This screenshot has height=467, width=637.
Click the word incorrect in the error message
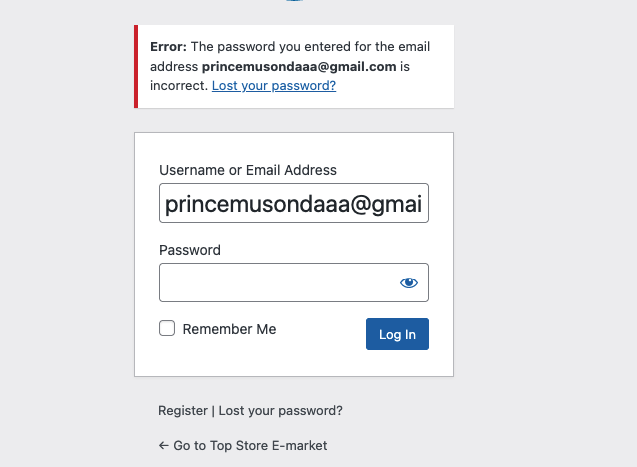pos(179,86)
